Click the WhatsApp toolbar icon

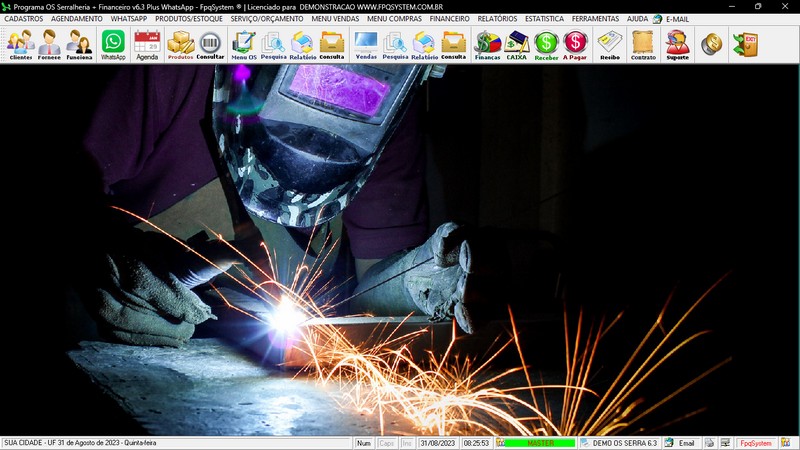click(x=113, y=44)
